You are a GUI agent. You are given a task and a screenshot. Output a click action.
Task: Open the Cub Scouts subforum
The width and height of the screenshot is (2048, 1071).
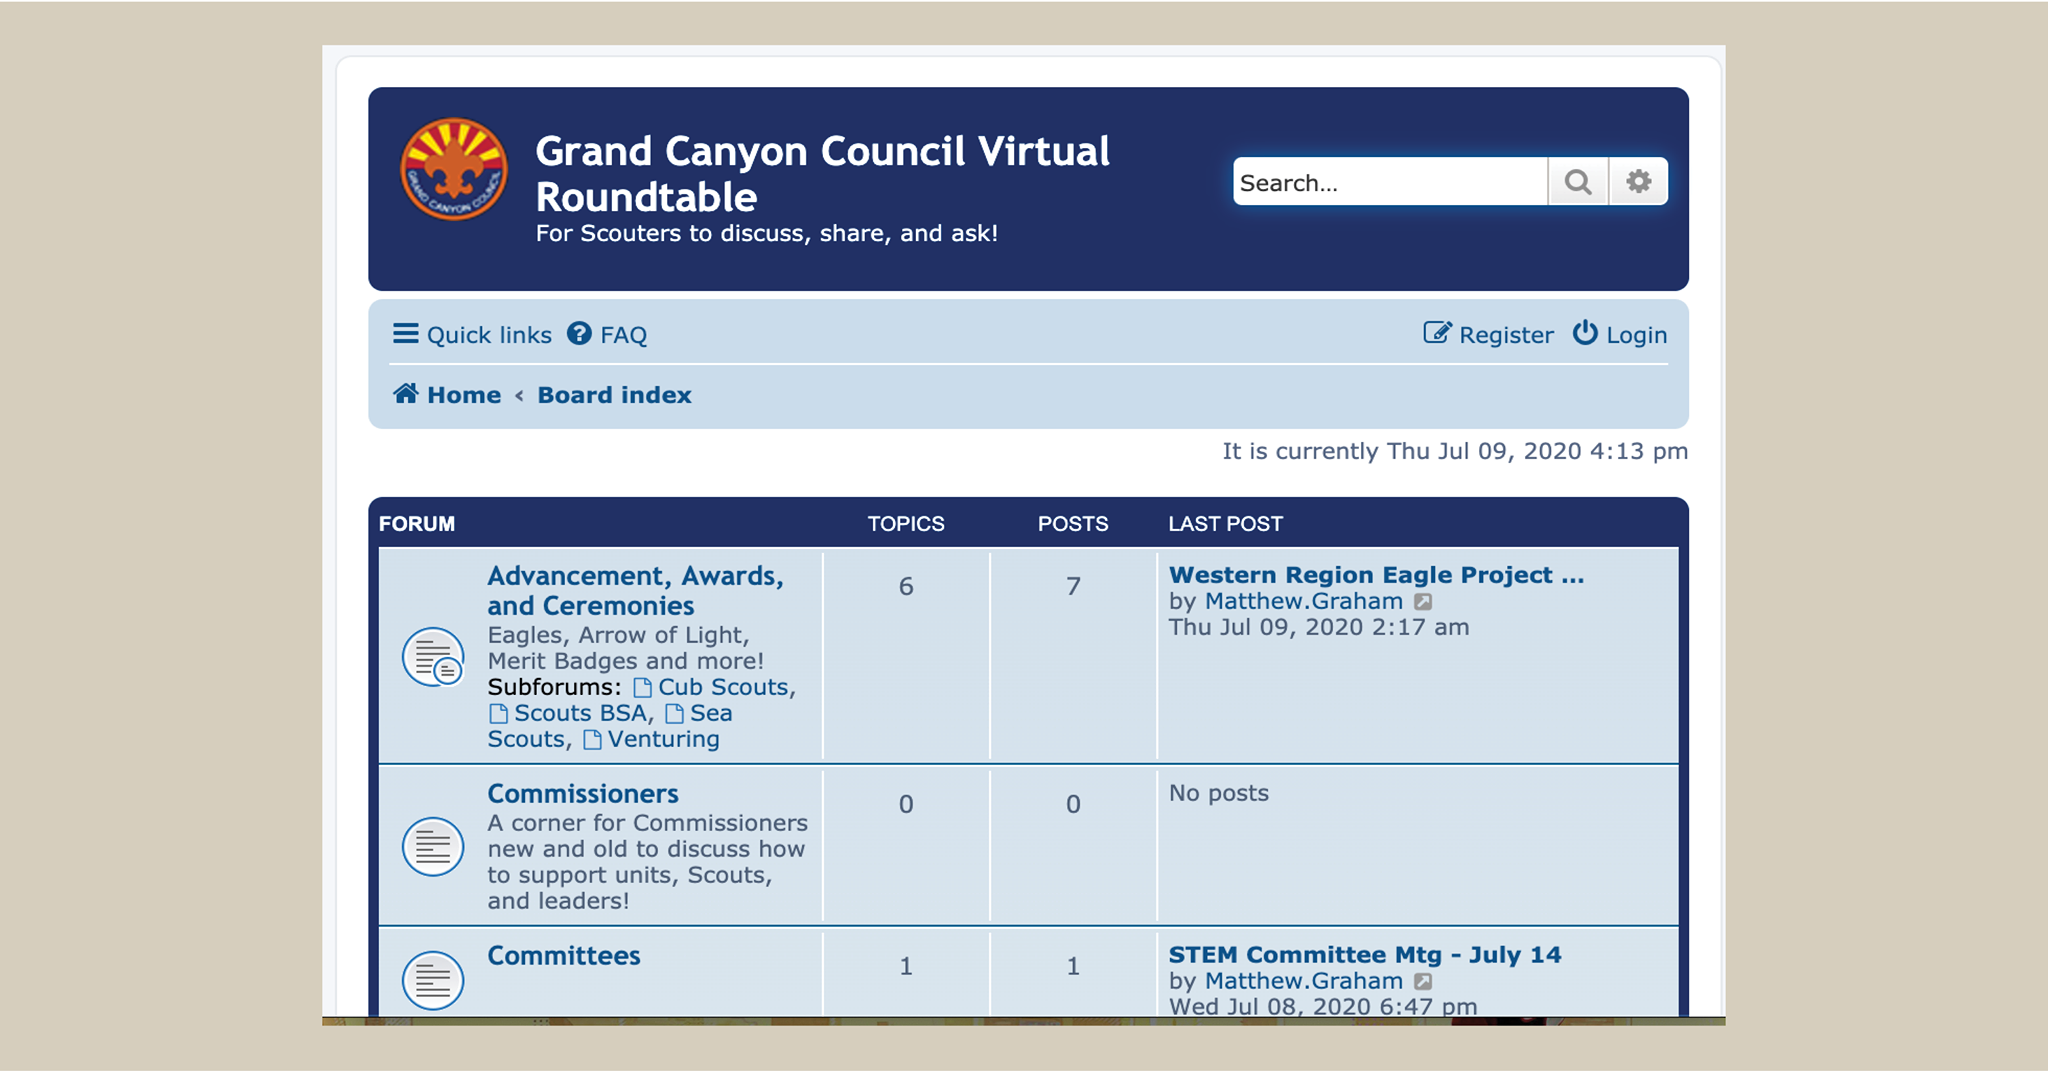pyautogui.click(x=723, y=688)
